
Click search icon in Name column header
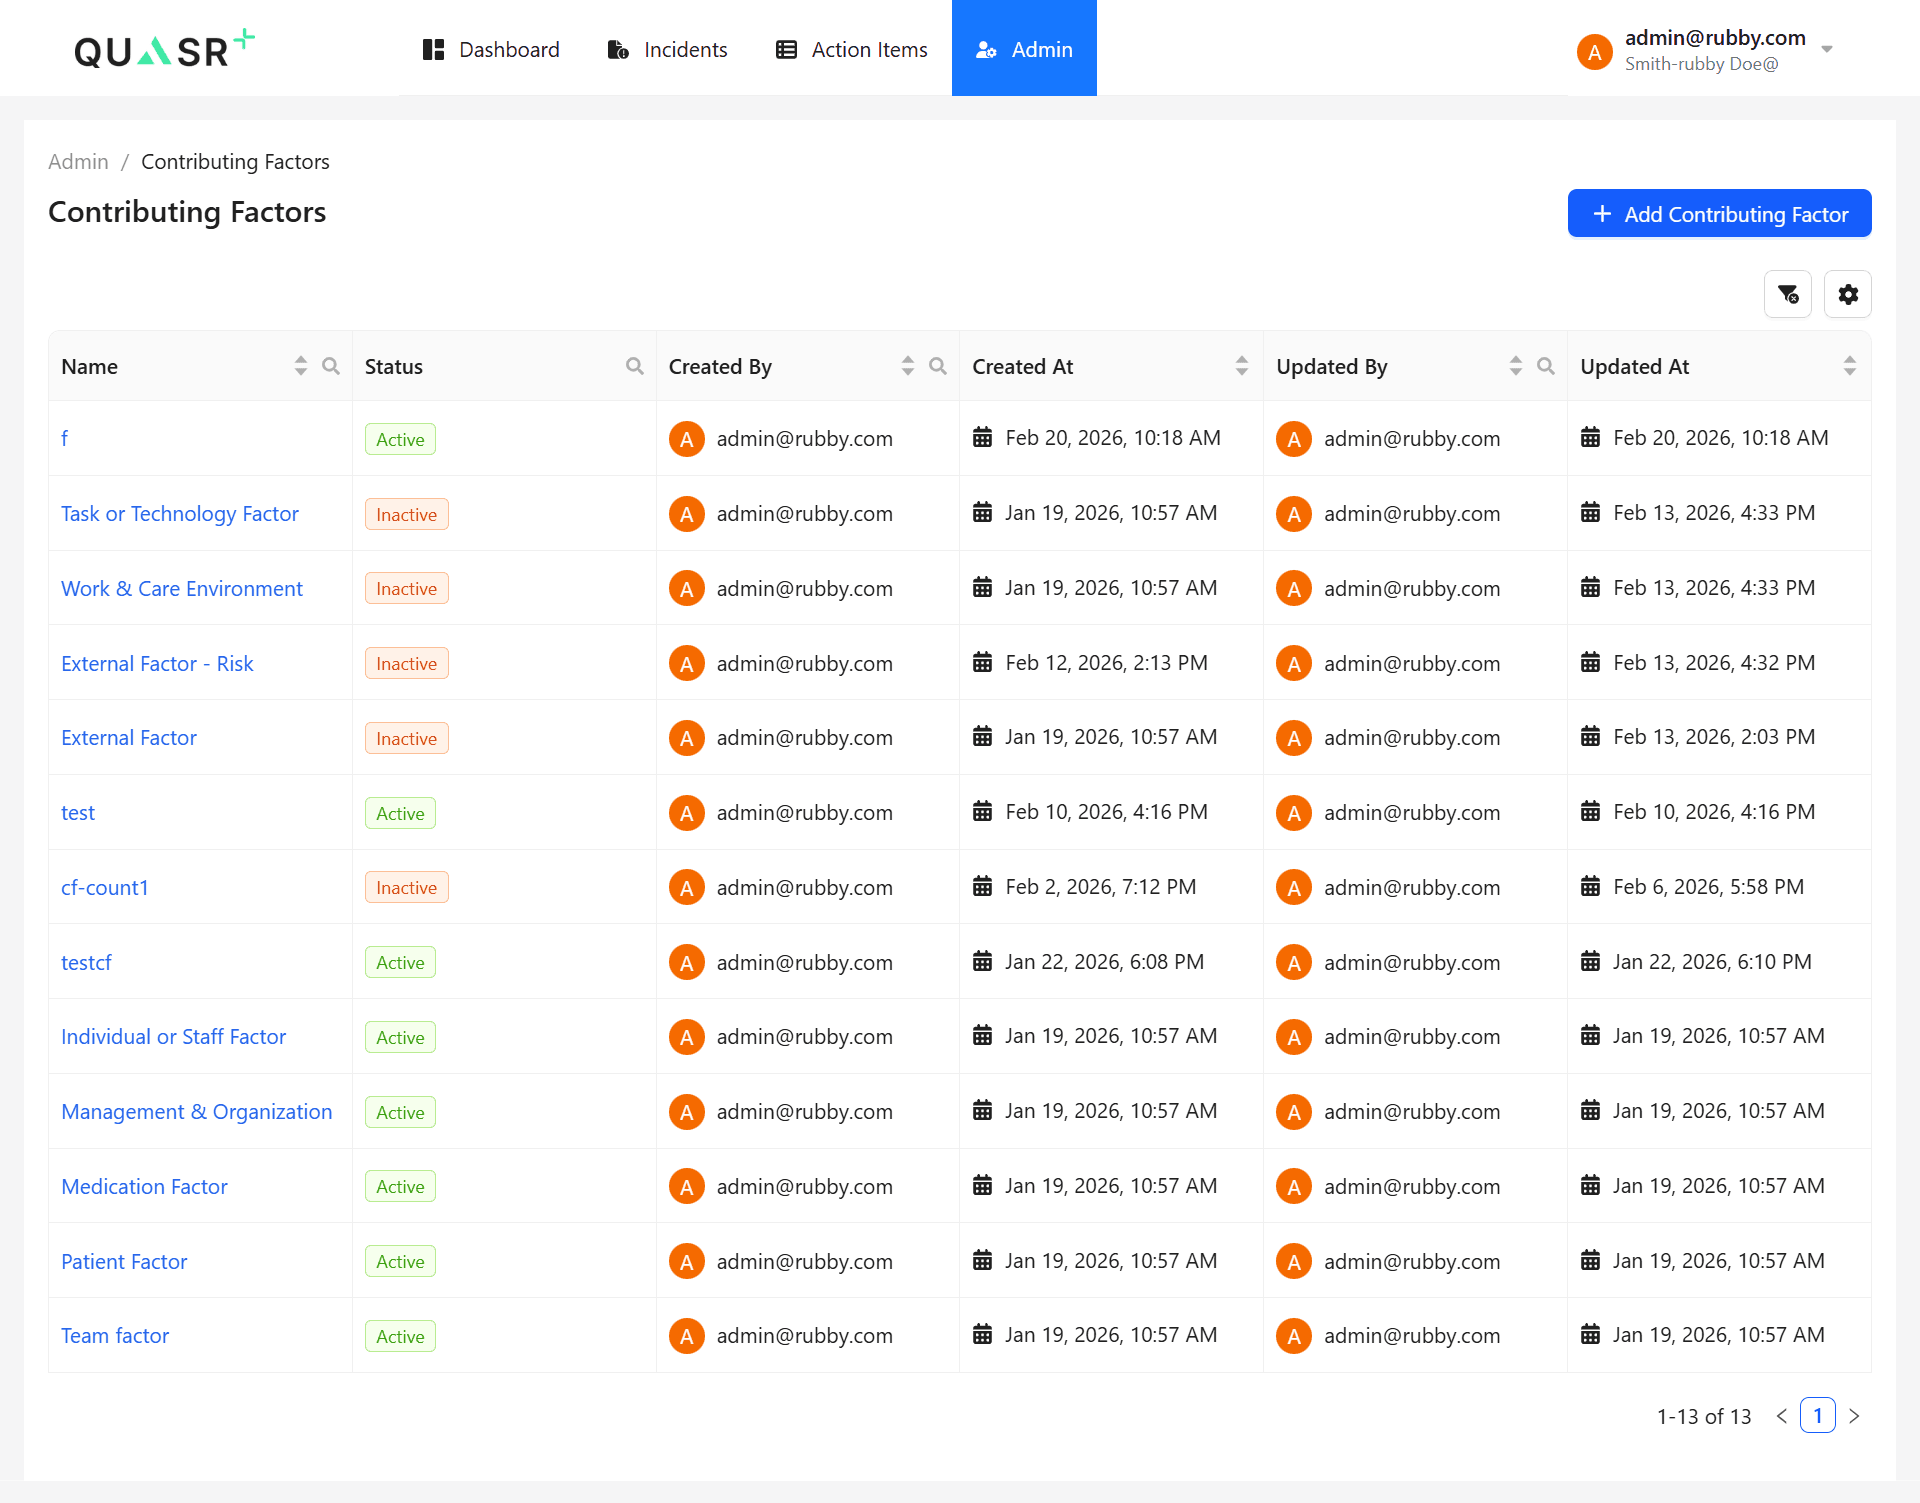coord(331,366)
